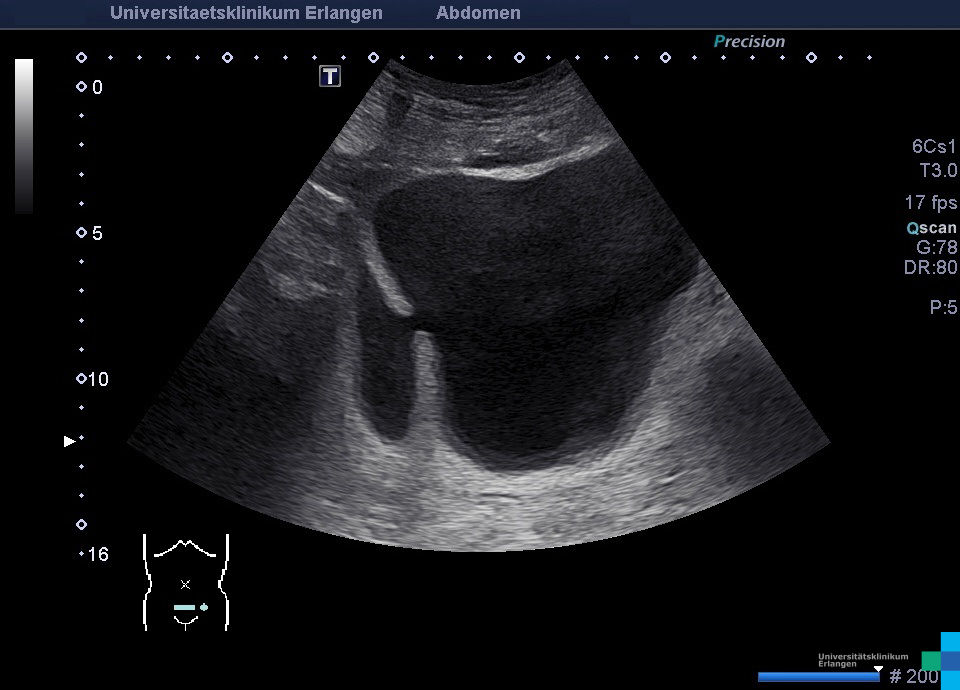This screenshot has width=960, height=690.
Task: Select the Abdomen preset label
Action: [x=478, y=13]
